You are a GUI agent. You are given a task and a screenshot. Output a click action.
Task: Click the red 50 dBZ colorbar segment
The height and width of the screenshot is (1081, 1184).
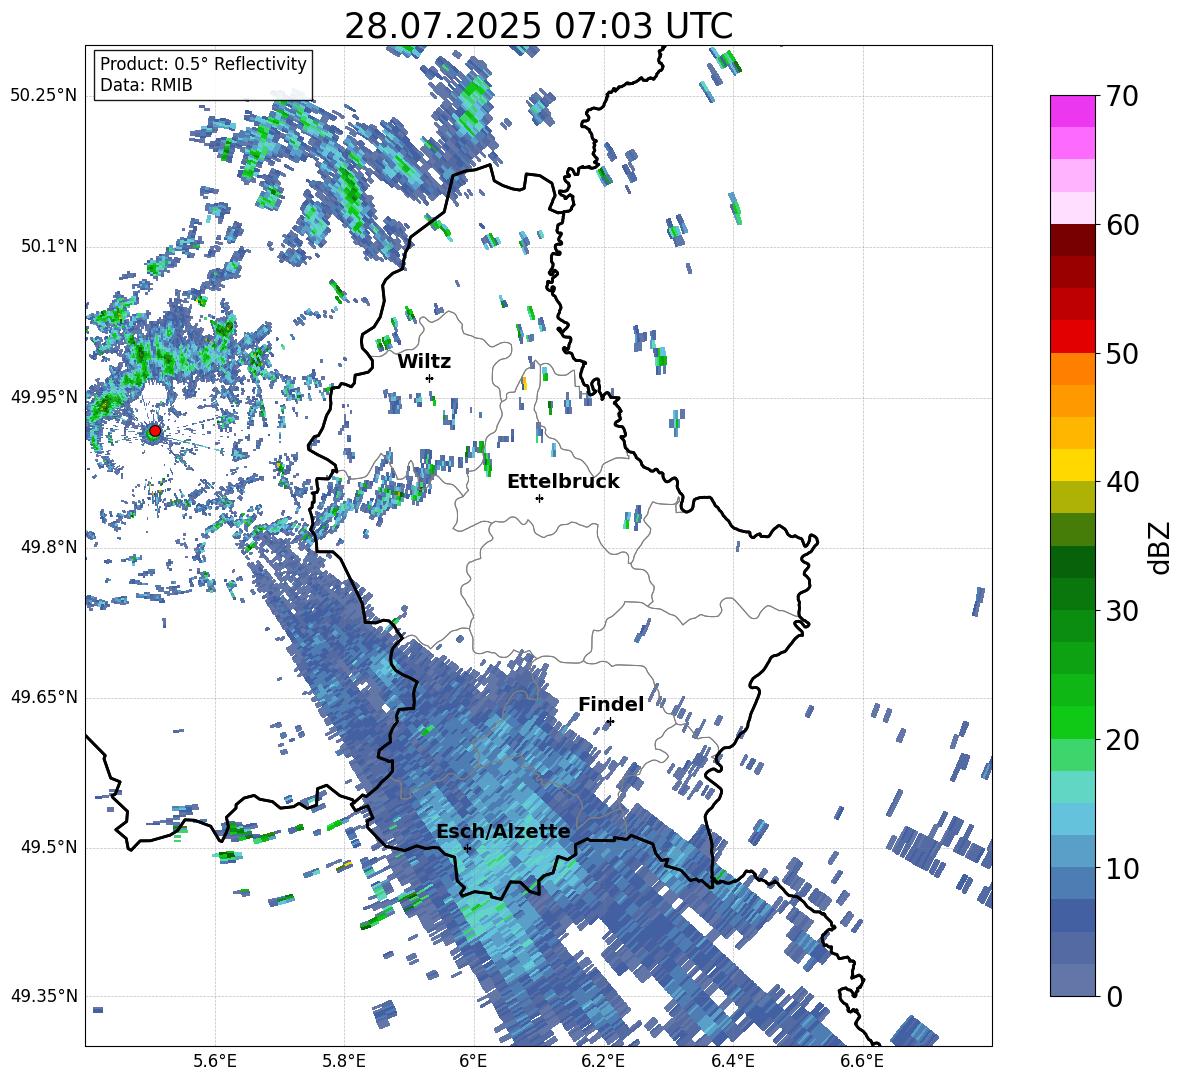pyautogui.click(x=1072, y=337)
